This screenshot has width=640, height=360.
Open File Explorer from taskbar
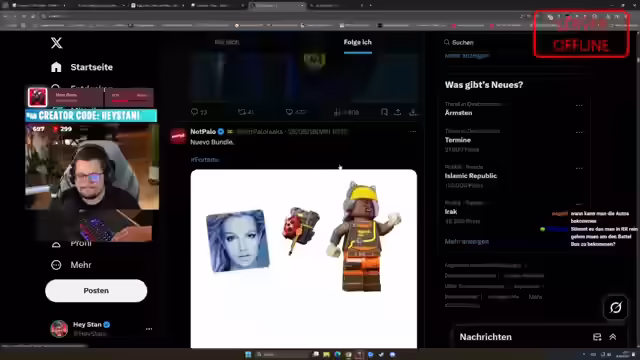click(x=326, y=354)
